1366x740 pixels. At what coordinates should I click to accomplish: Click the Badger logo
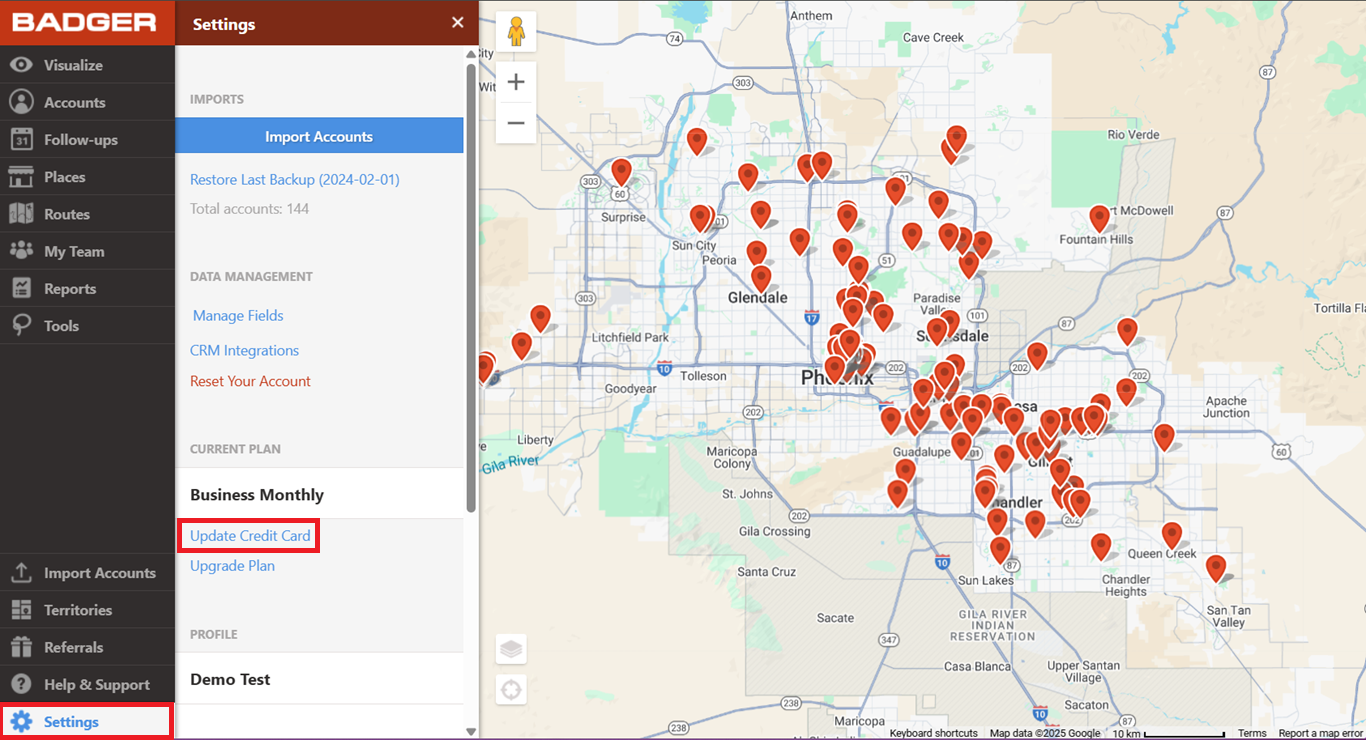click(x=84, y=22)
